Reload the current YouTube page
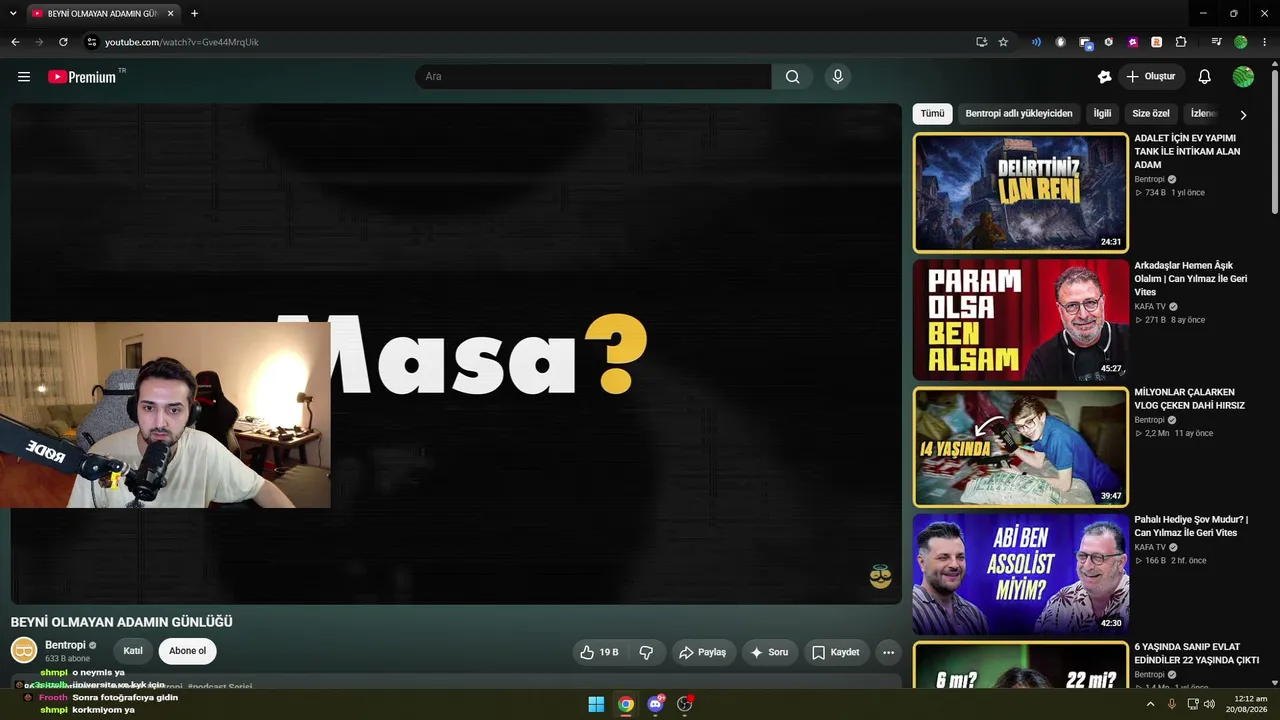Image resolution: width=1280 pixels, height=720 pixels. 63,42
